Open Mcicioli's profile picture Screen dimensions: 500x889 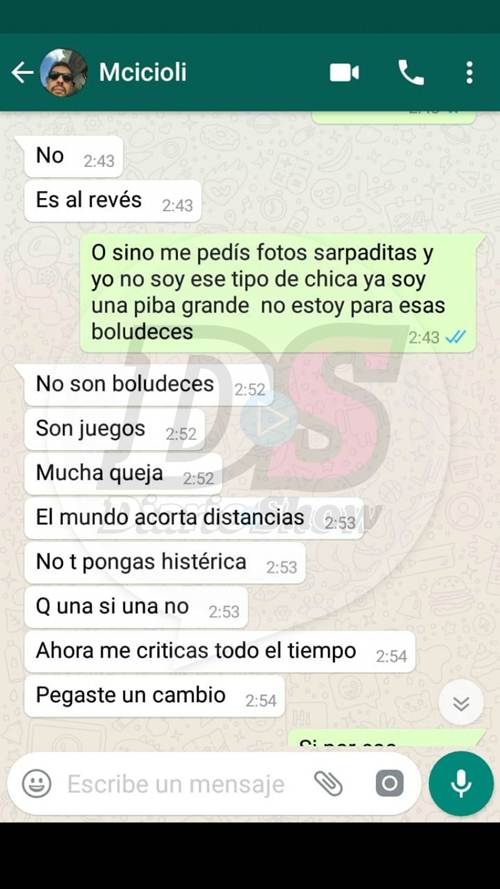(63, 73)
